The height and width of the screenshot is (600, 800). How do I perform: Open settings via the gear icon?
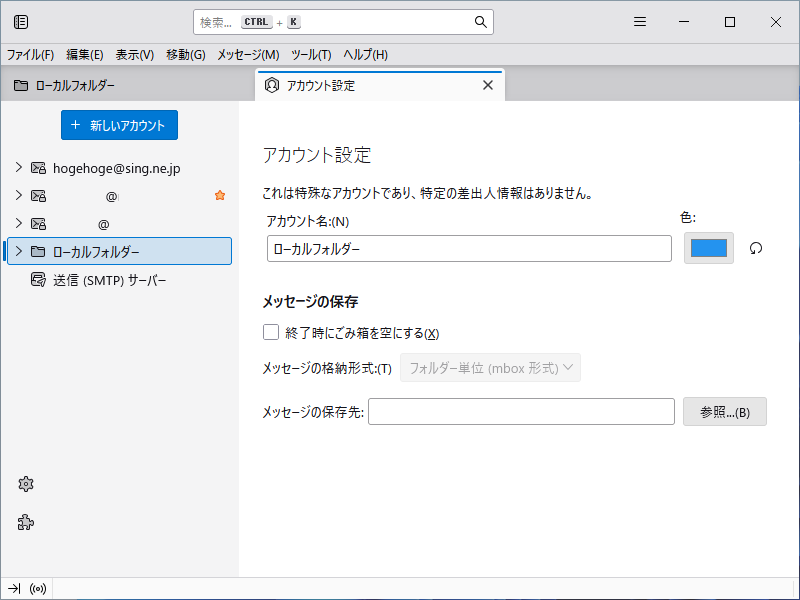point(27,484)
